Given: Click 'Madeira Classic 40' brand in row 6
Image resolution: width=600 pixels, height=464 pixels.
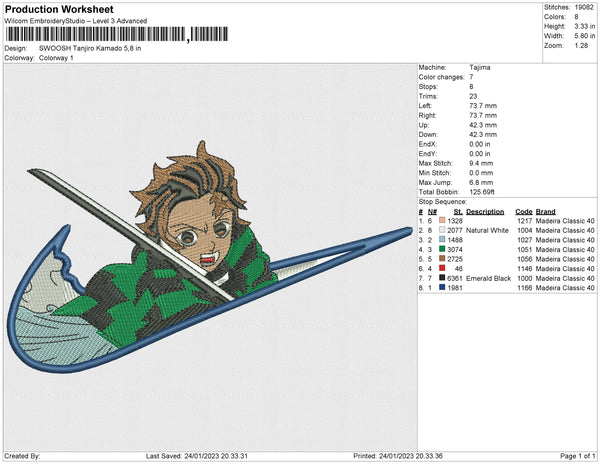Looking at the screenshot, I should pyautogui.click(x=565, y=269).
